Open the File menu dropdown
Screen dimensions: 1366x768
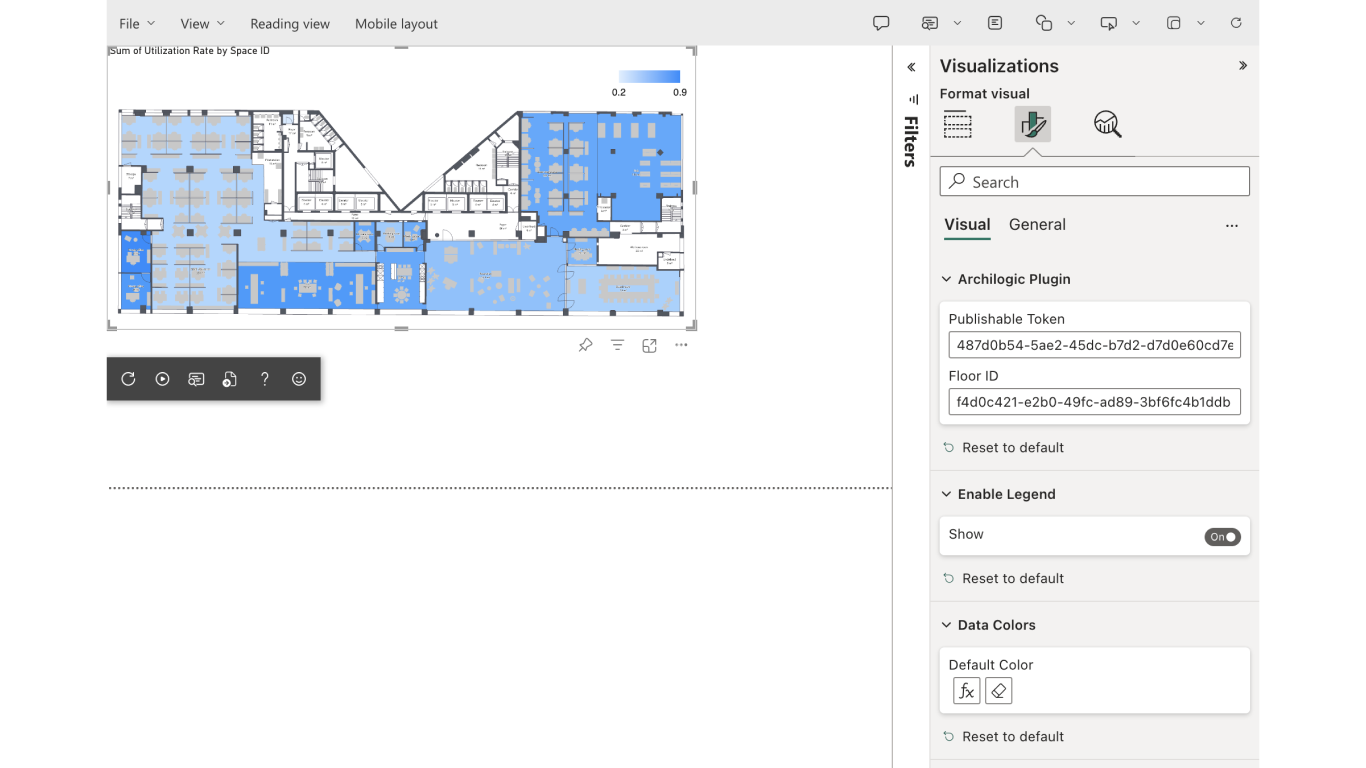[x=137, y=23]
